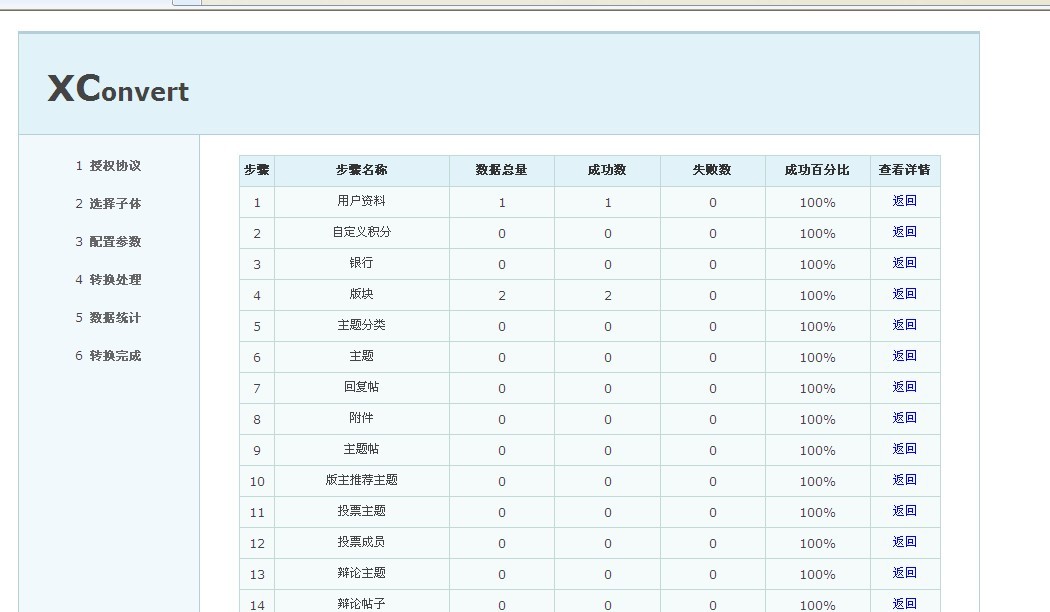Click total count 2 in 版块 row

pos(502,295)
